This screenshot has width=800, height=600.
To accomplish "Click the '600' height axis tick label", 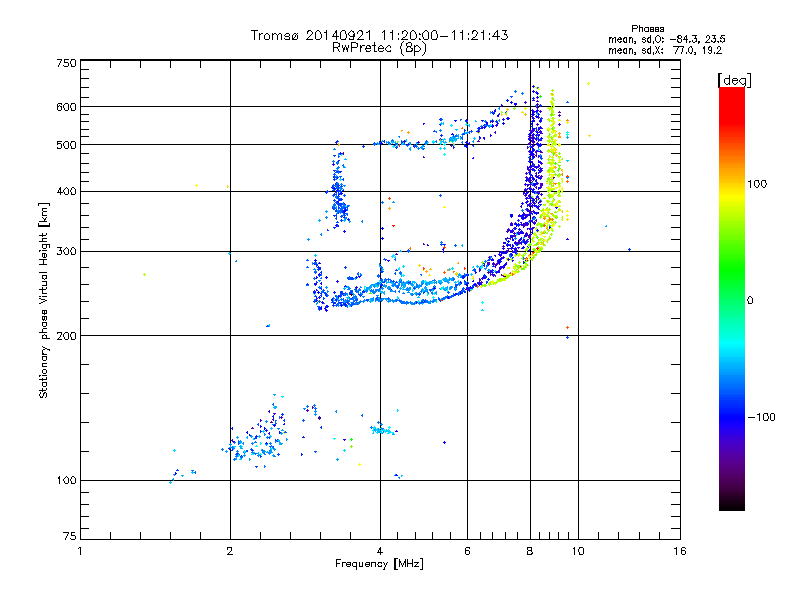I will click(x=66, y=107).
